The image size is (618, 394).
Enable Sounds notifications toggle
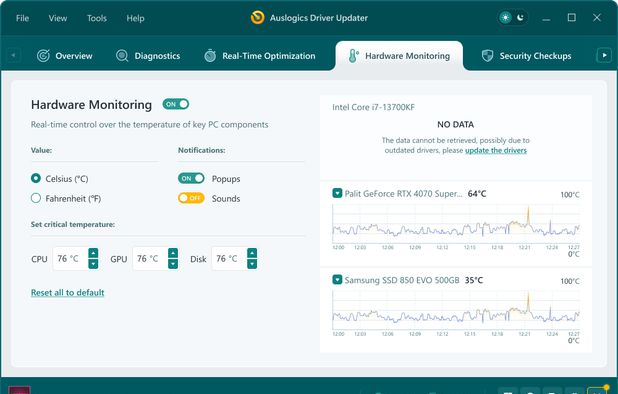click(x=191, y=198)
